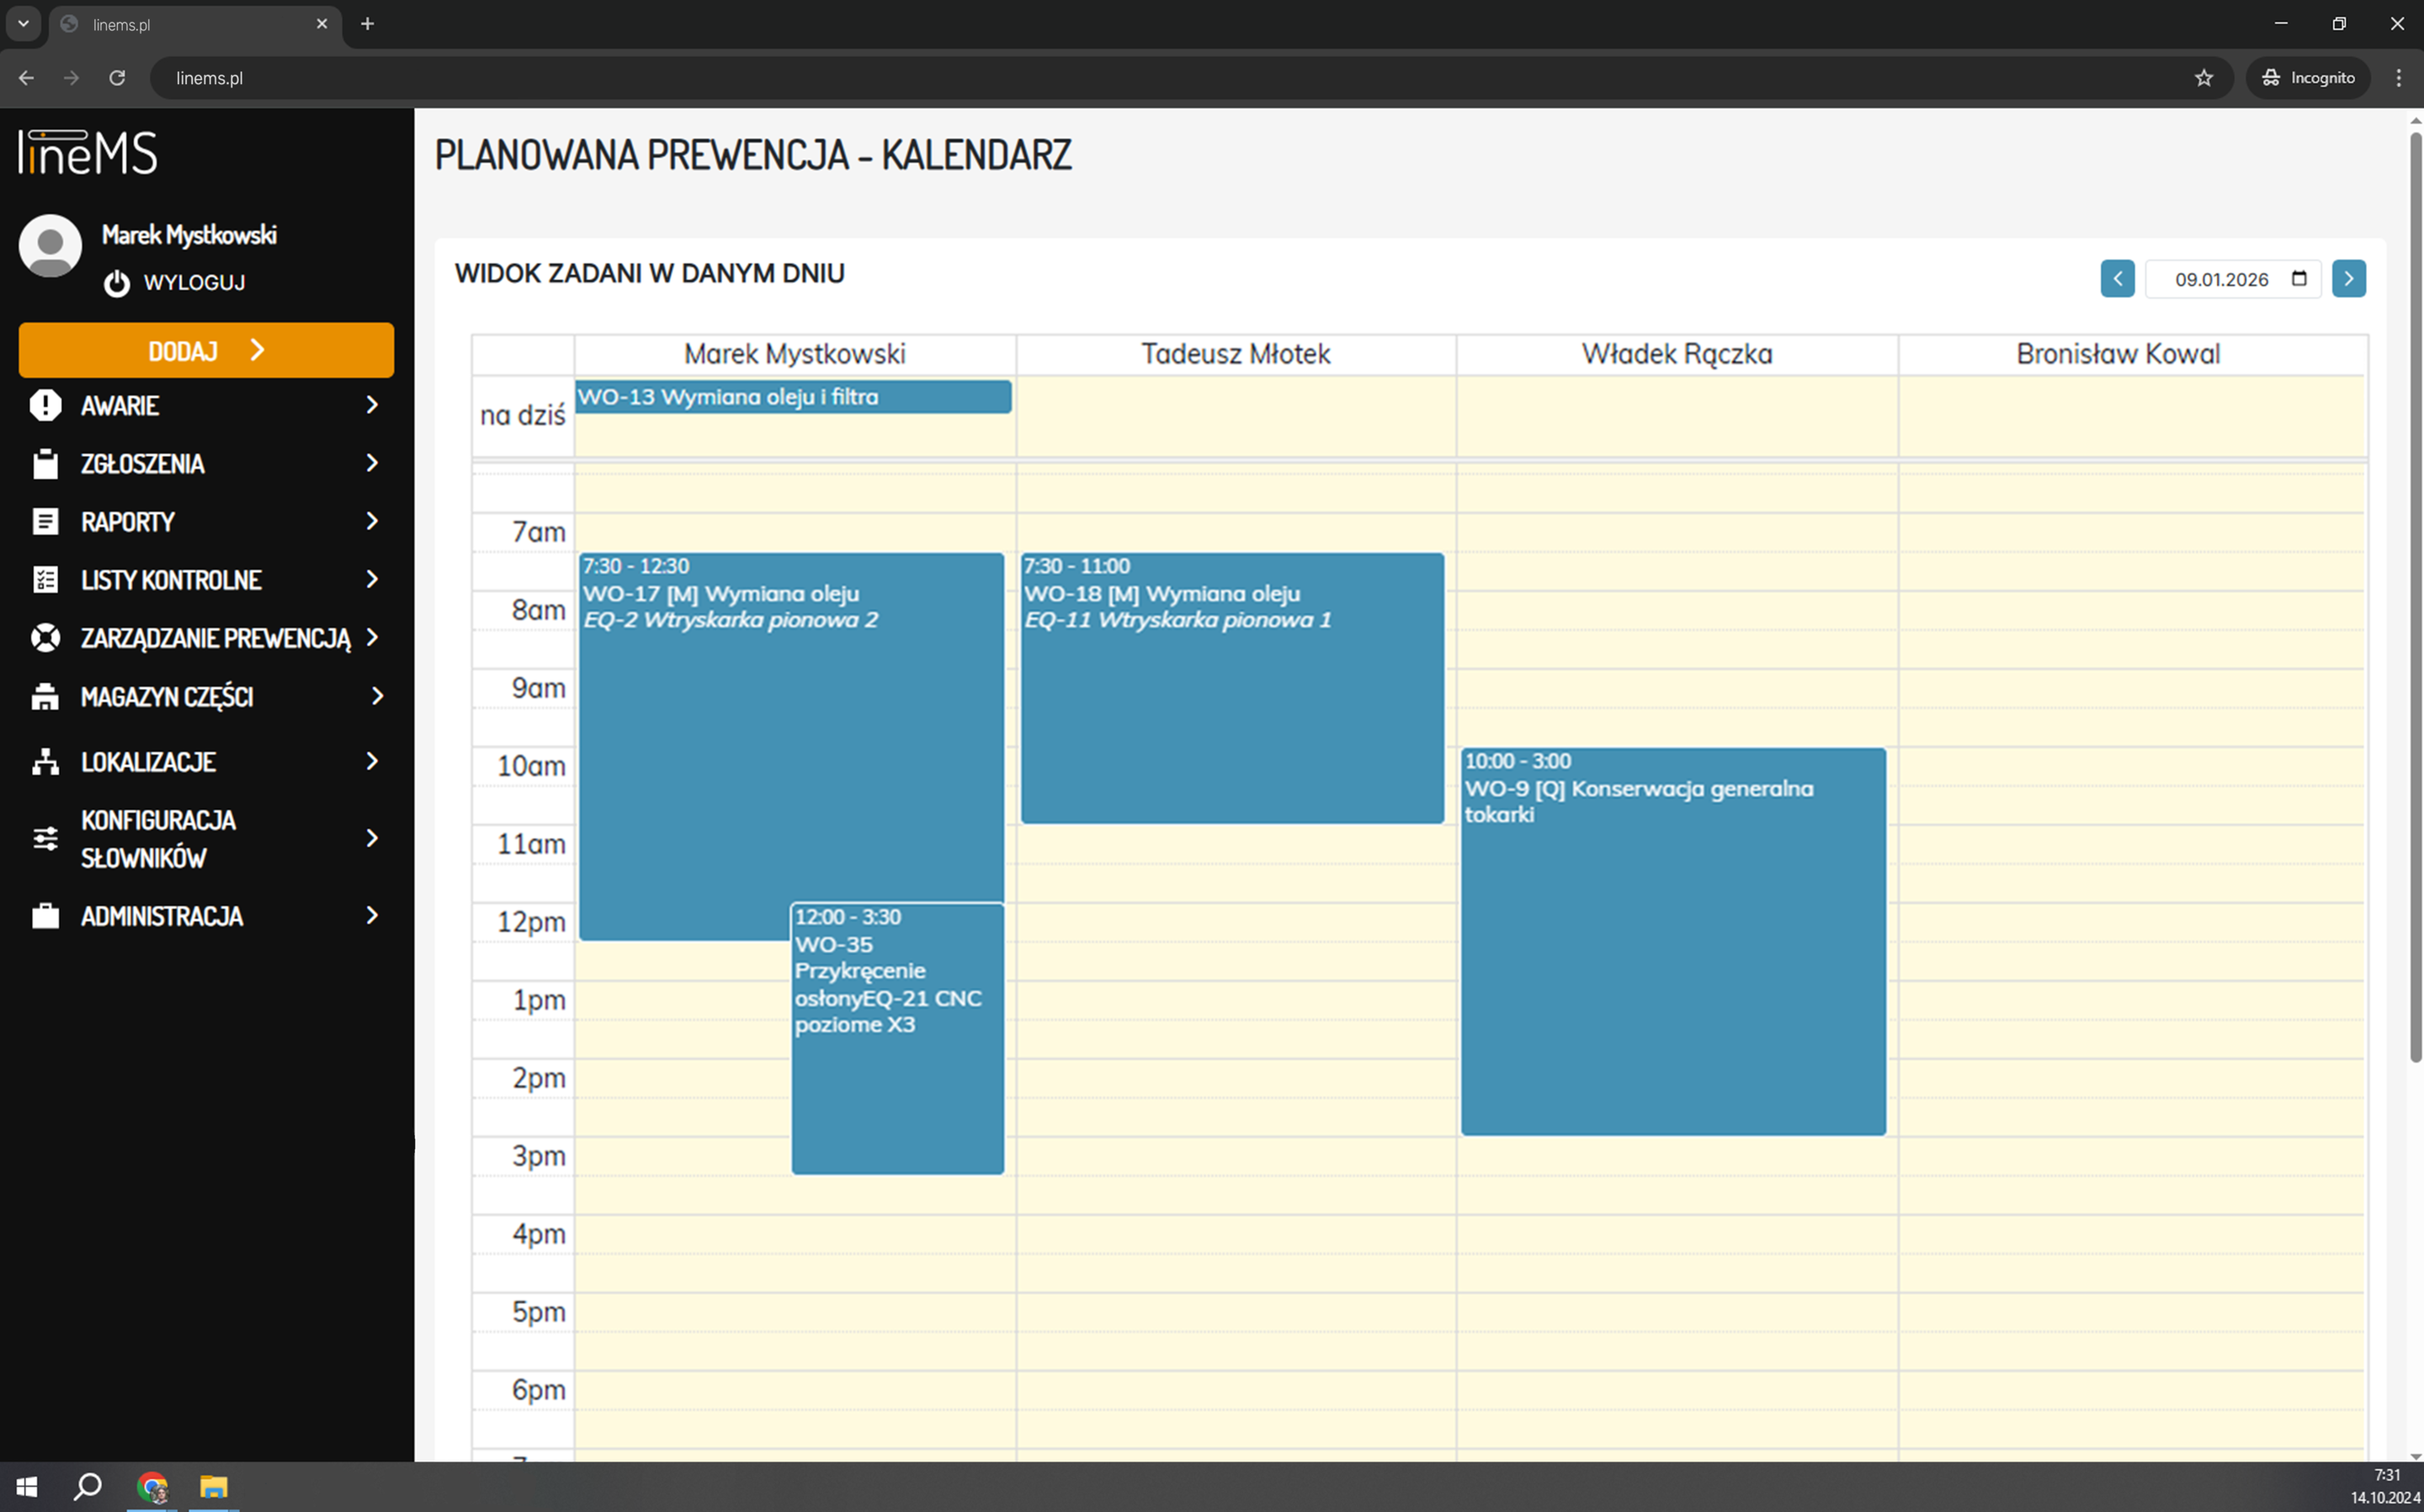The height and width of the screenshot is (1512, 2424).
Task: Go to next day with right arrow
Action: coord(2348,279)
